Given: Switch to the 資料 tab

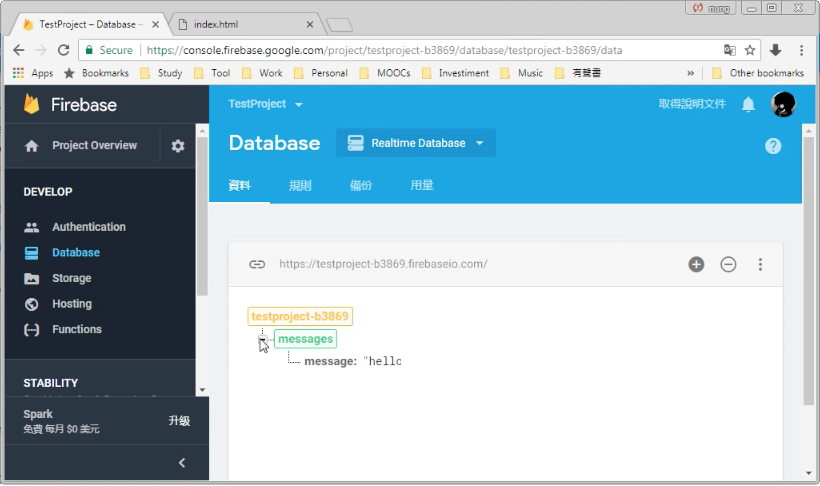Looking at the screenshot, I should click(240, 186).
